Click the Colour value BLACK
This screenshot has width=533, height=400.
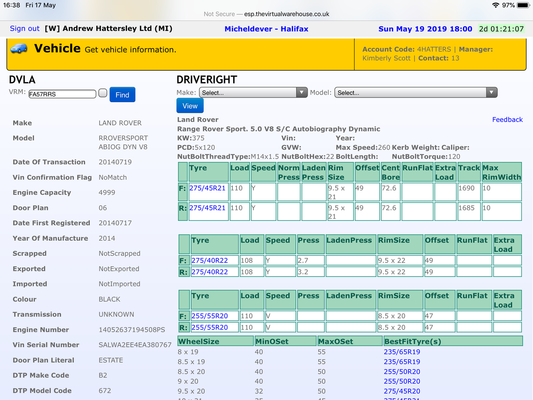(x=109, y=299)
